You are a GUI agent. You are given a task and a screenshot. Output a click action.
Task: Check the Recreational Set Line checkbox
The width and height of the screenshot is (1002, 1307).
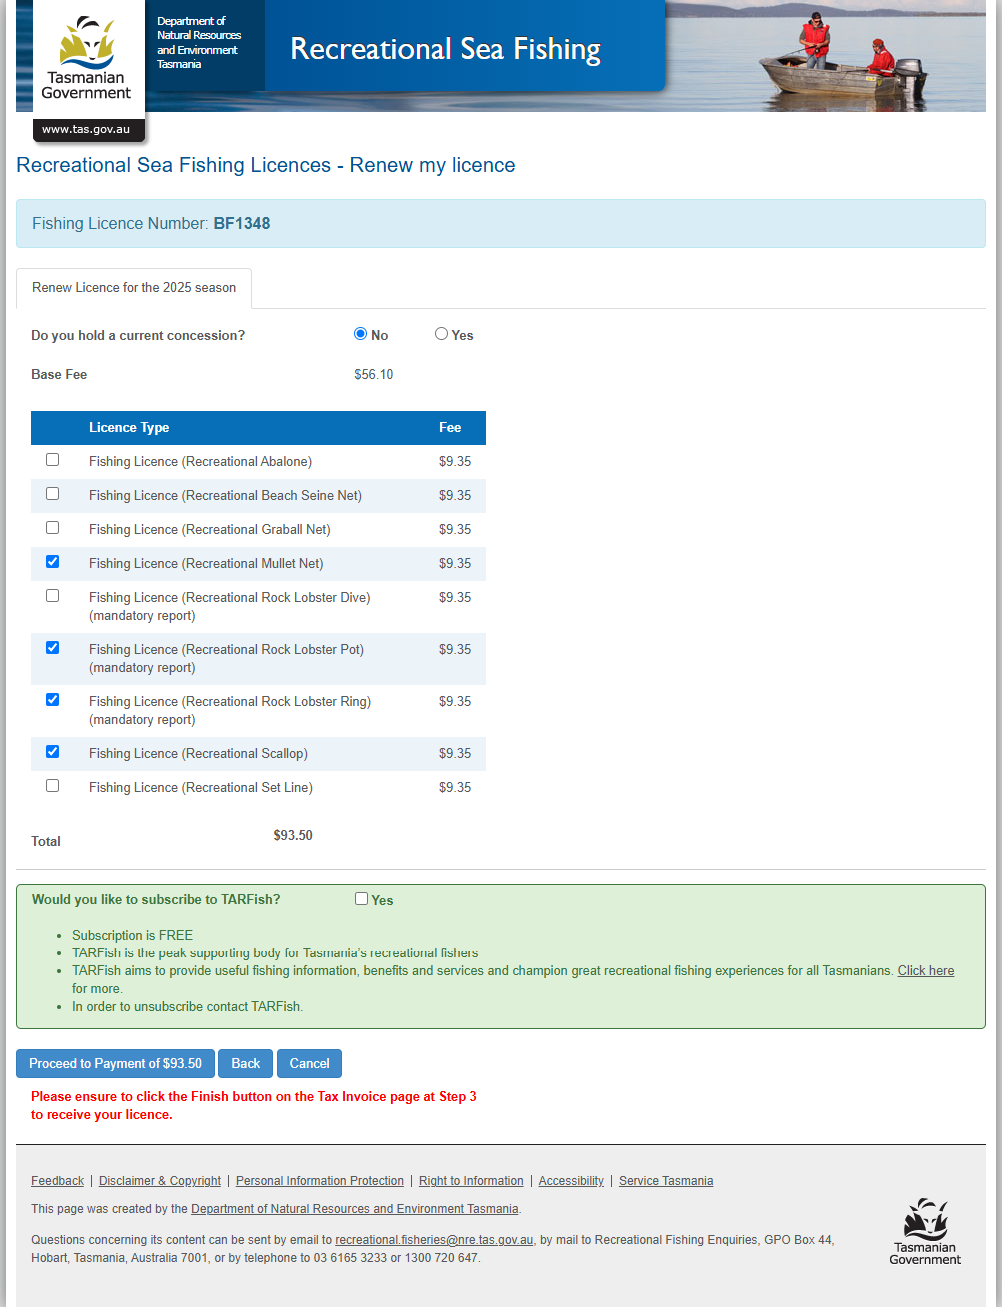click(x=53, y=786)
